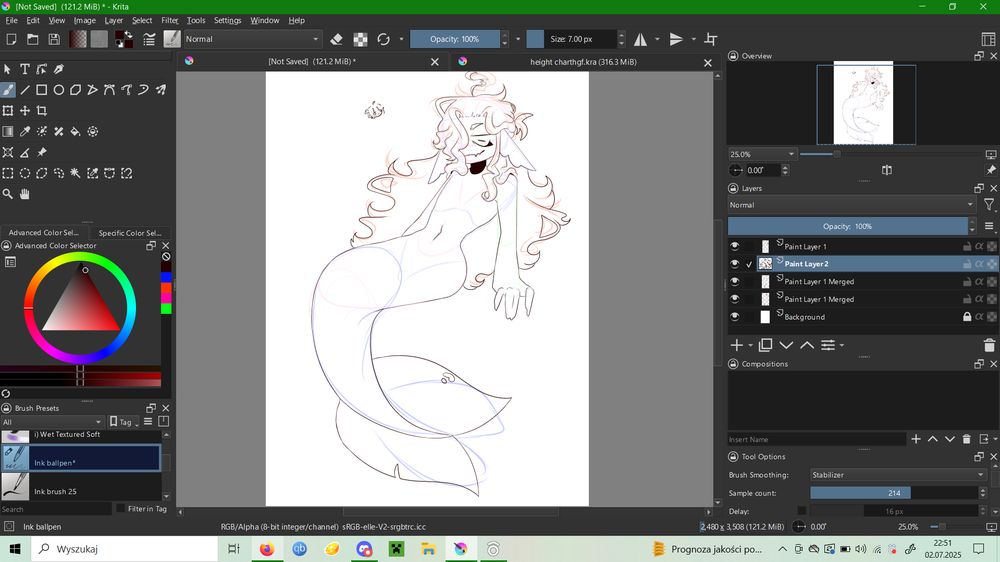Check the Filter in Tag checkbox
The image size is (1000, 562).
120,509
